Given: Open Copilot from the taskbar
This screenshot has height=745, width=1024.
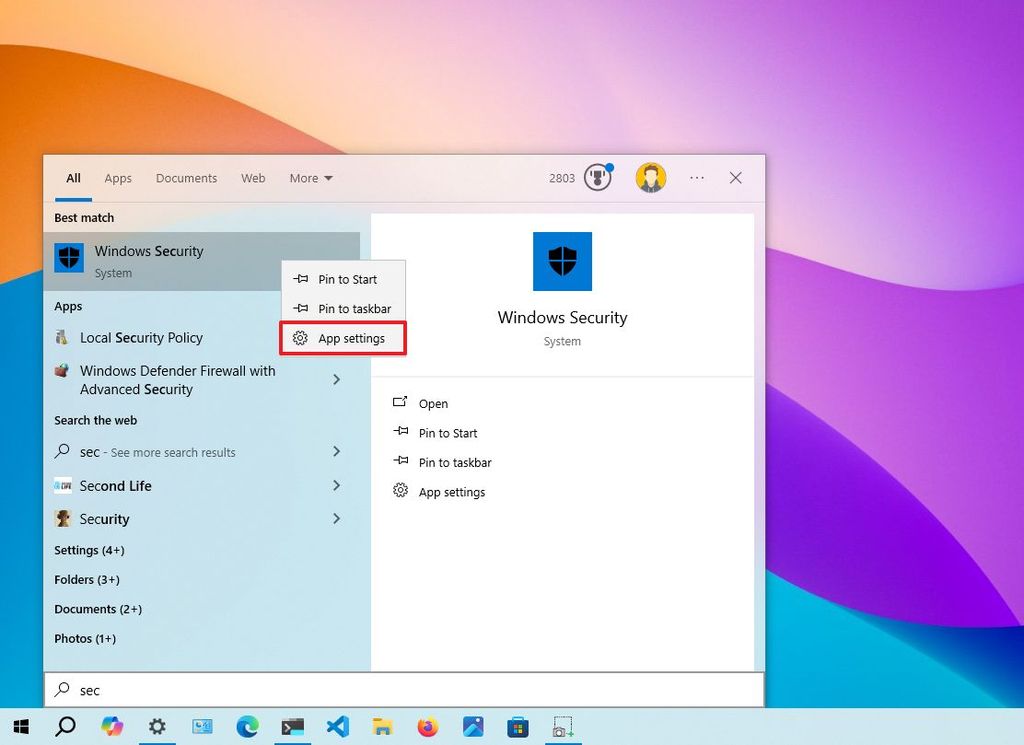Looking at the screenshot, I should click(x=112, y=727).
